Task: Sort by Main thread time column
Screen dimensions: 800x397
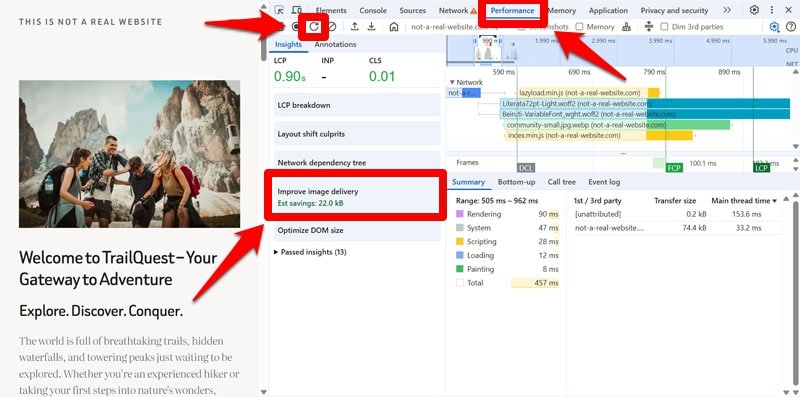Action: 744,201
